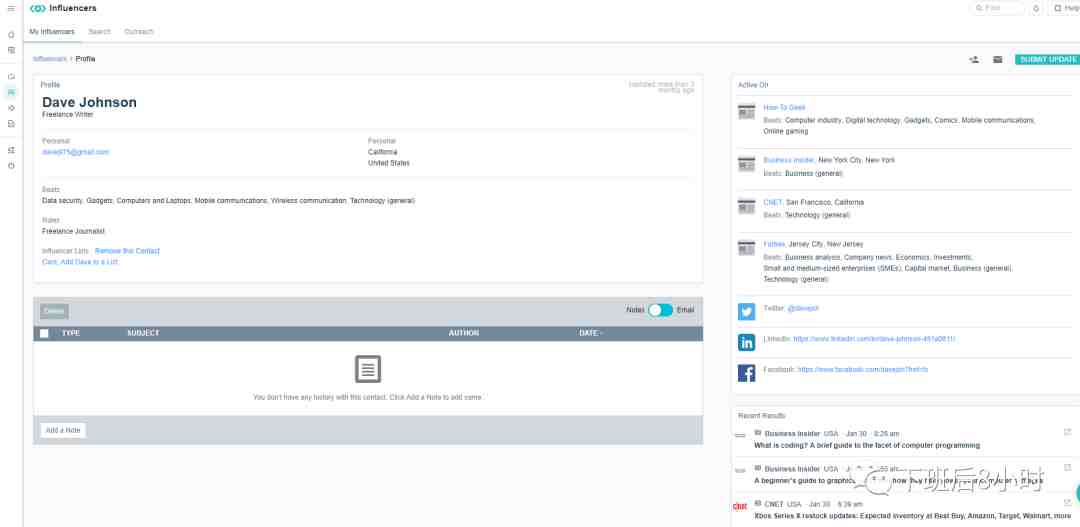This screenshot has width=1080, height=527.
Task: Click the 'Freelance Journalist' role text
Action: pos(74,231)
